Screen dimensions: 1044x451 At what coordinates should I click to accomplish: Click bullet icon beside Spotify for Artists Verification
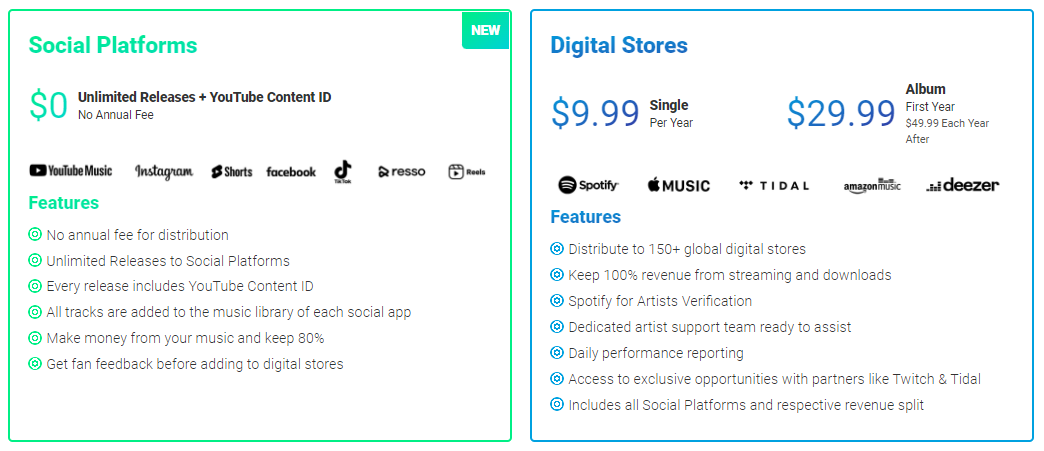pyautogui.click(x=557, y=301)
